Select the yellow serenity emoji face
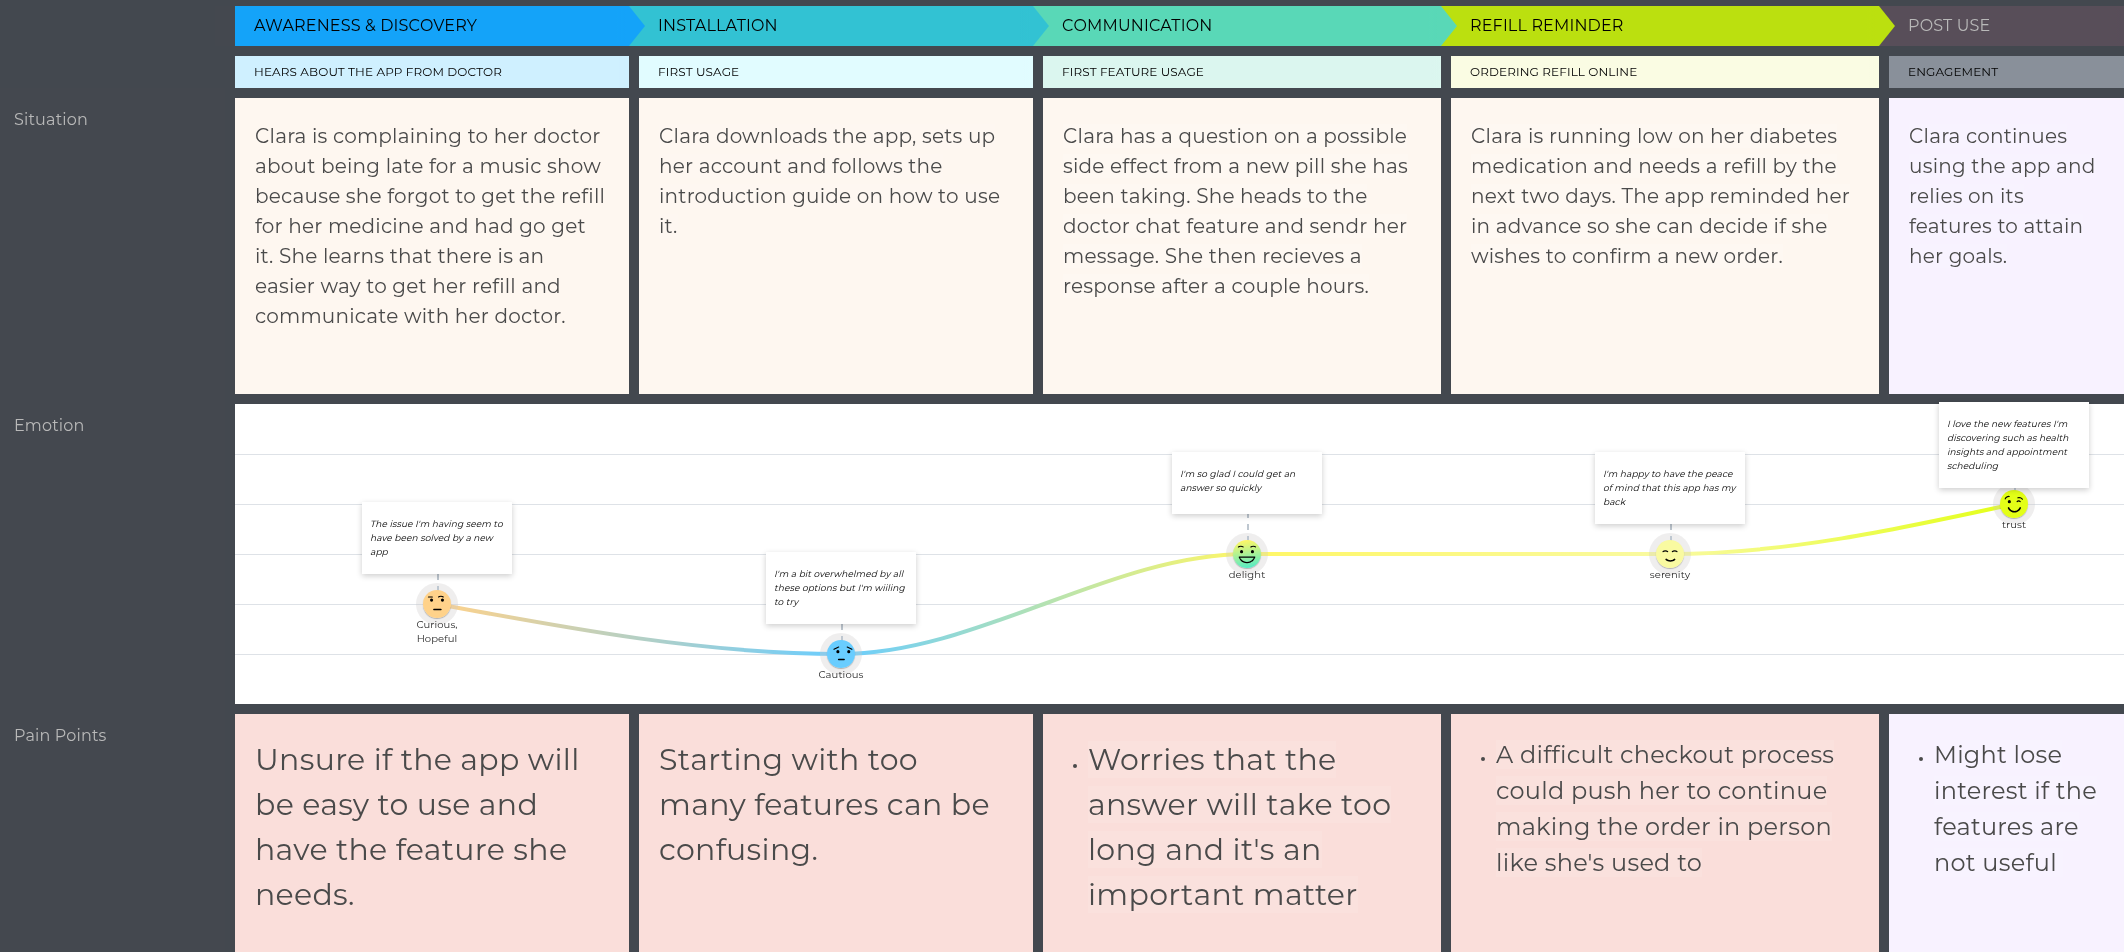This screenshot has width=2124, height=952. pyautogui.click(x=1670, y=553)
